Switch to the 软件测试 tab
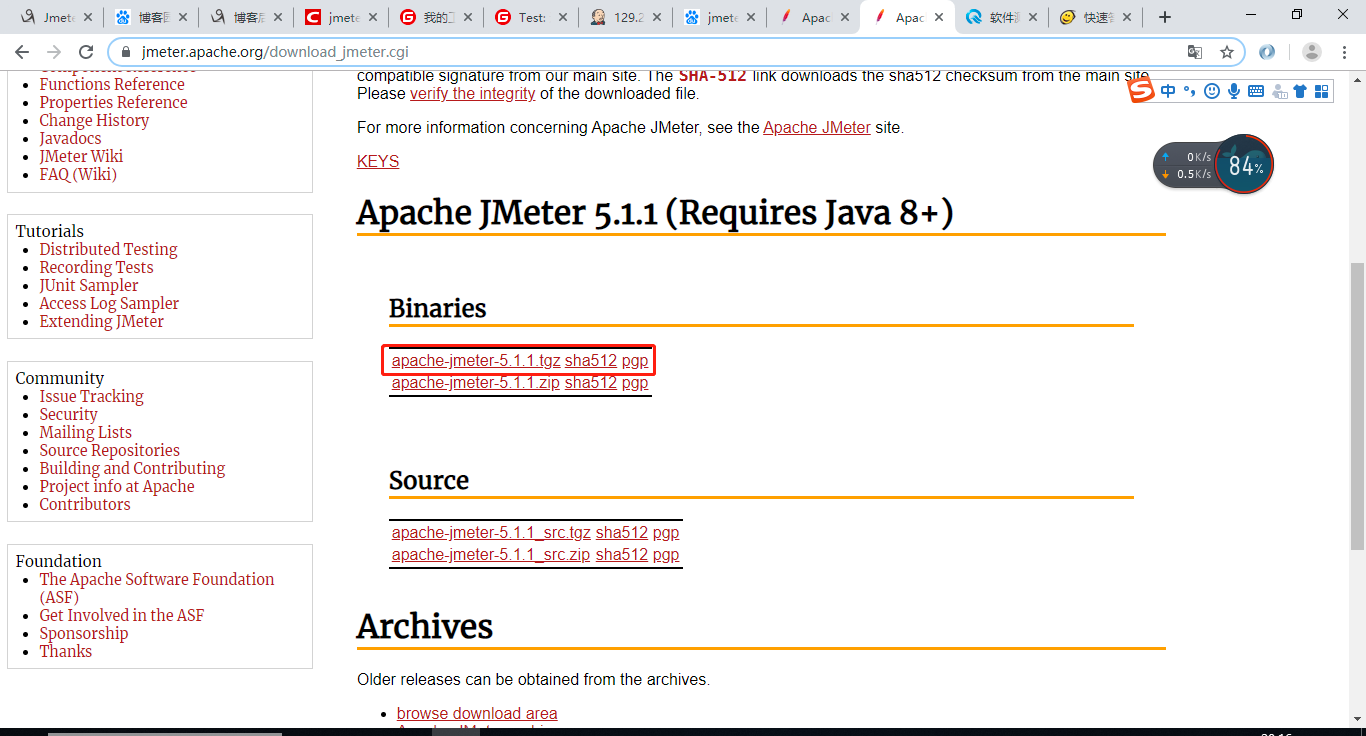 pos(1000,16)
